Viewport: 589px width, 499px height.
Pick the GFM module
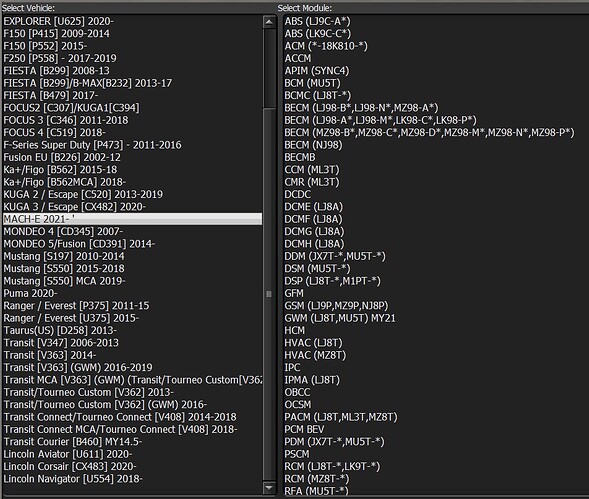(x=294, y=293)
